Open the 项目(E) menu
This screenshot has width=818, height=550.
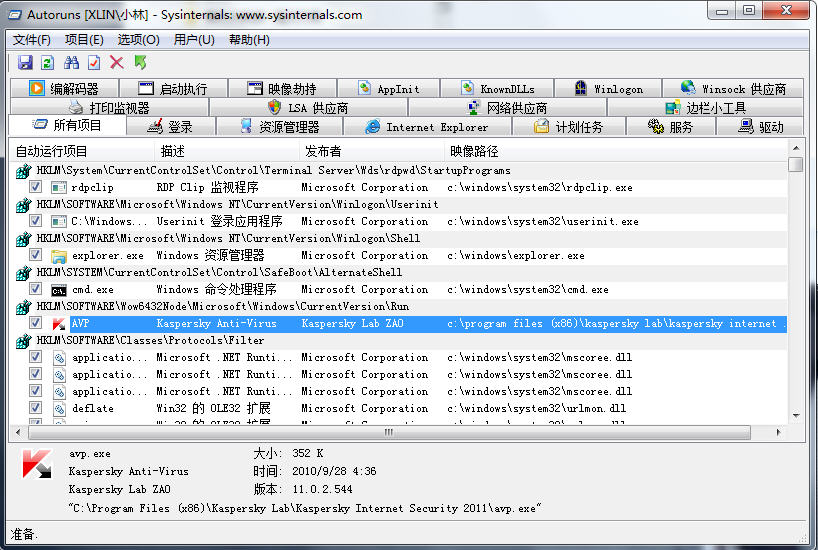(85, 40)
